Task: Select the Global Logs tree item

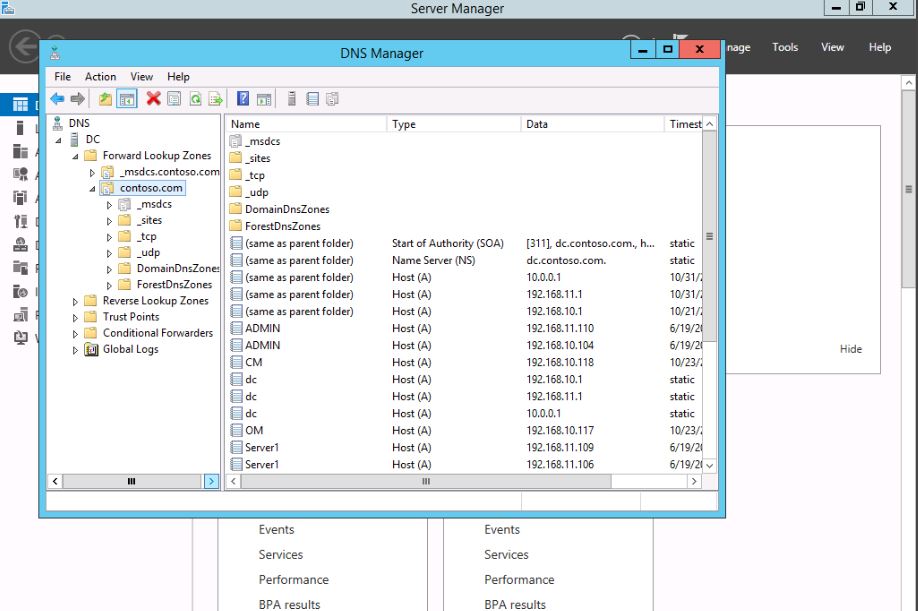Action: 130,349
